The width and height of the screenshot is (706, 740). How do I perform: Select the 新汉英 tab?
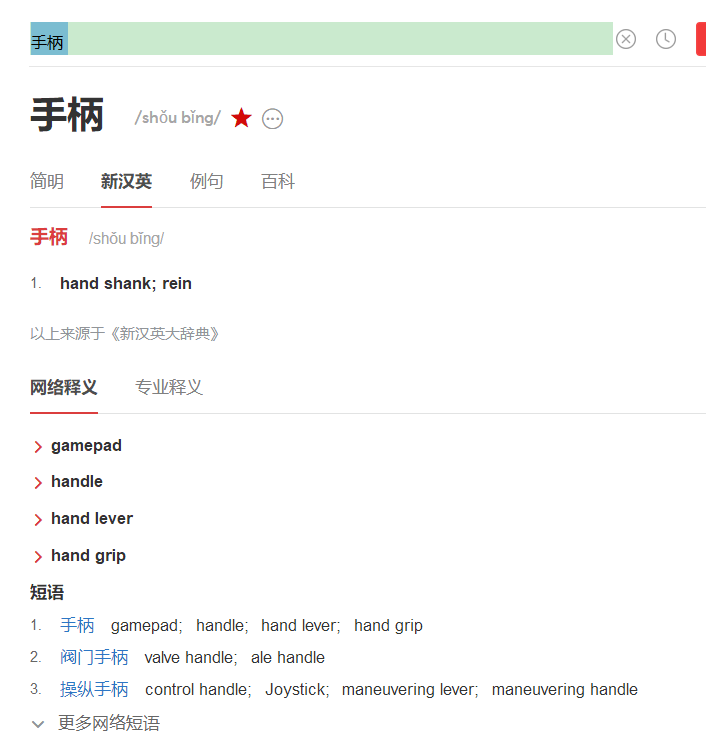126,181
